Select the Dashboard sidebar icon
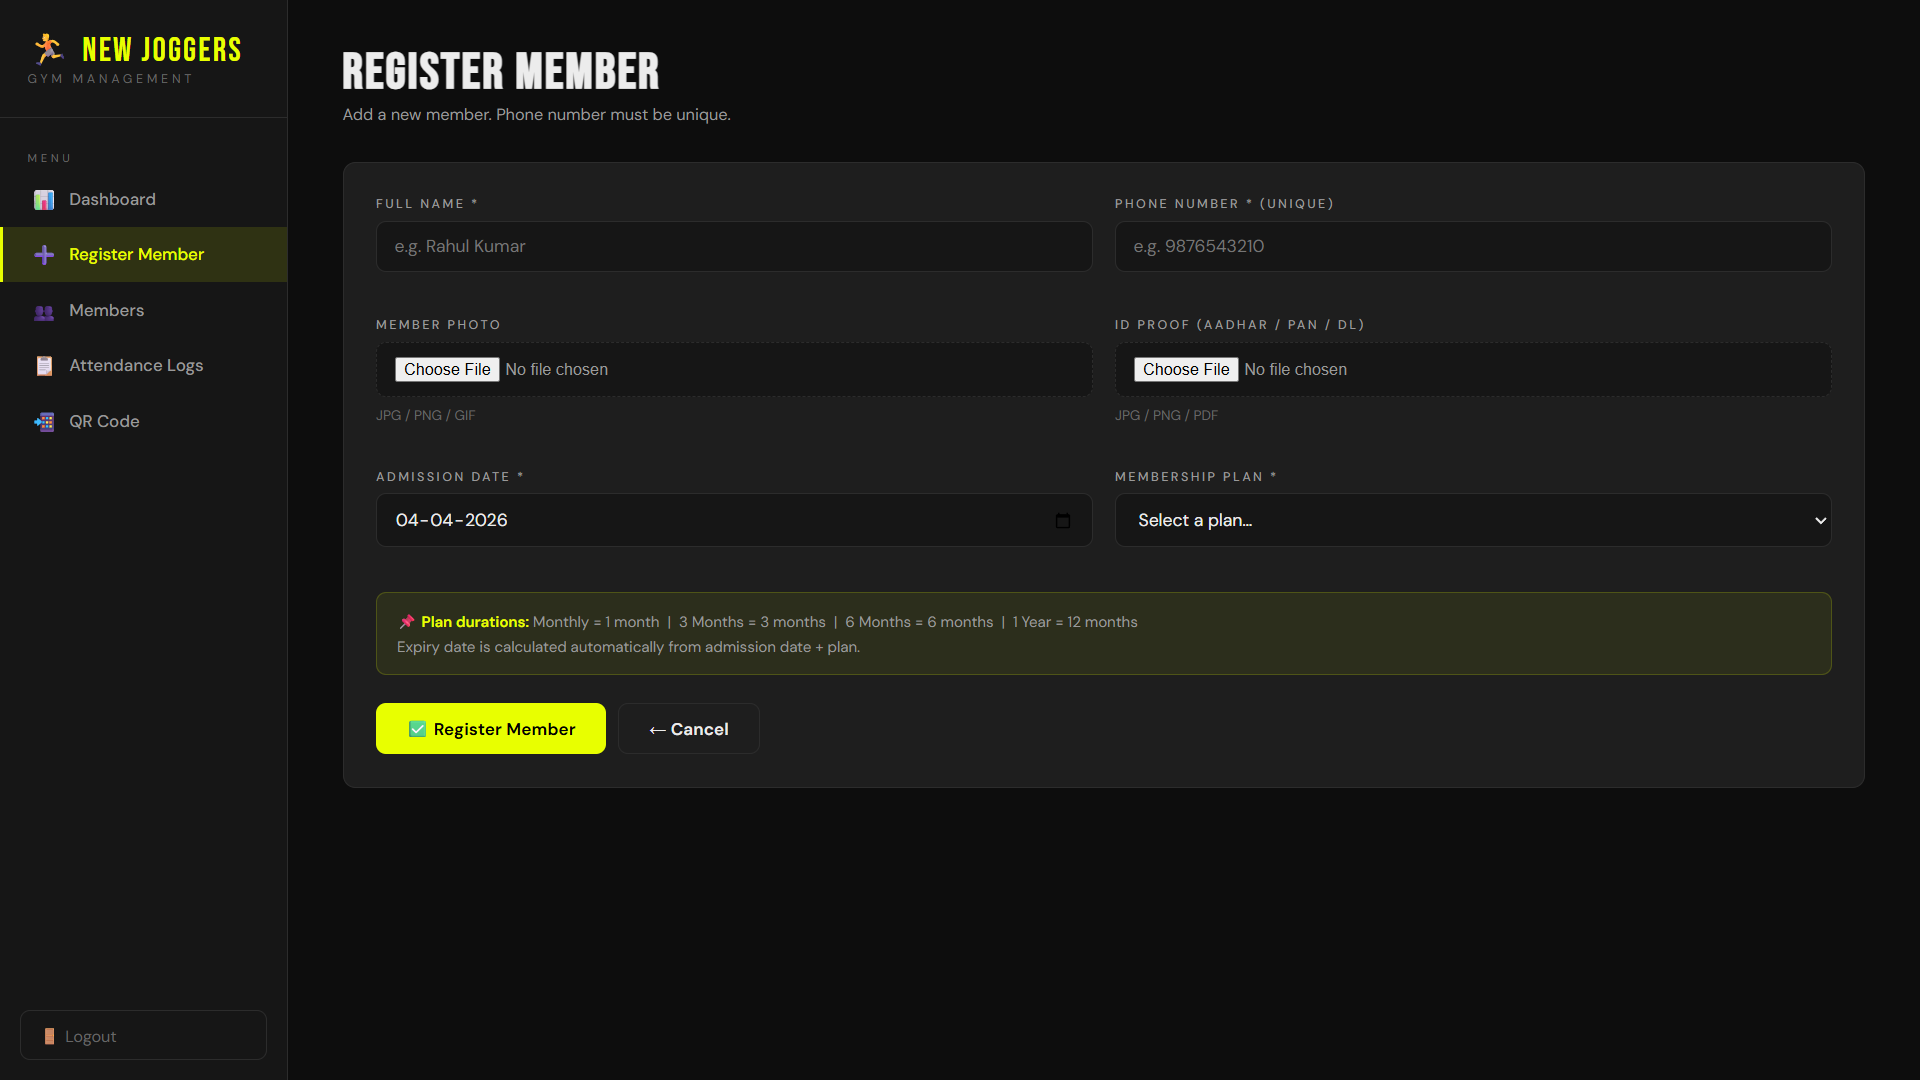This screenshot has height=1080, width=1920. (x=44, y=199)
